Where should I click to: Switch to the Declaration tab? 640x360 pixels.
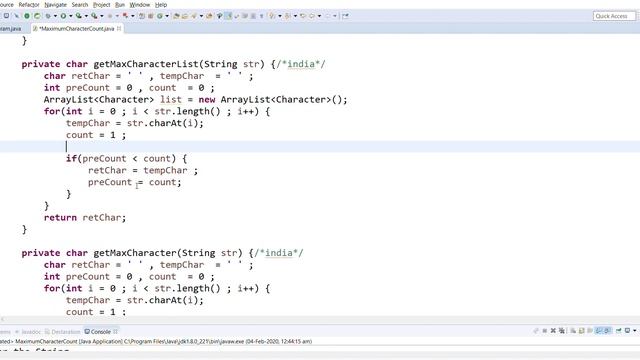tap(62, 331)
